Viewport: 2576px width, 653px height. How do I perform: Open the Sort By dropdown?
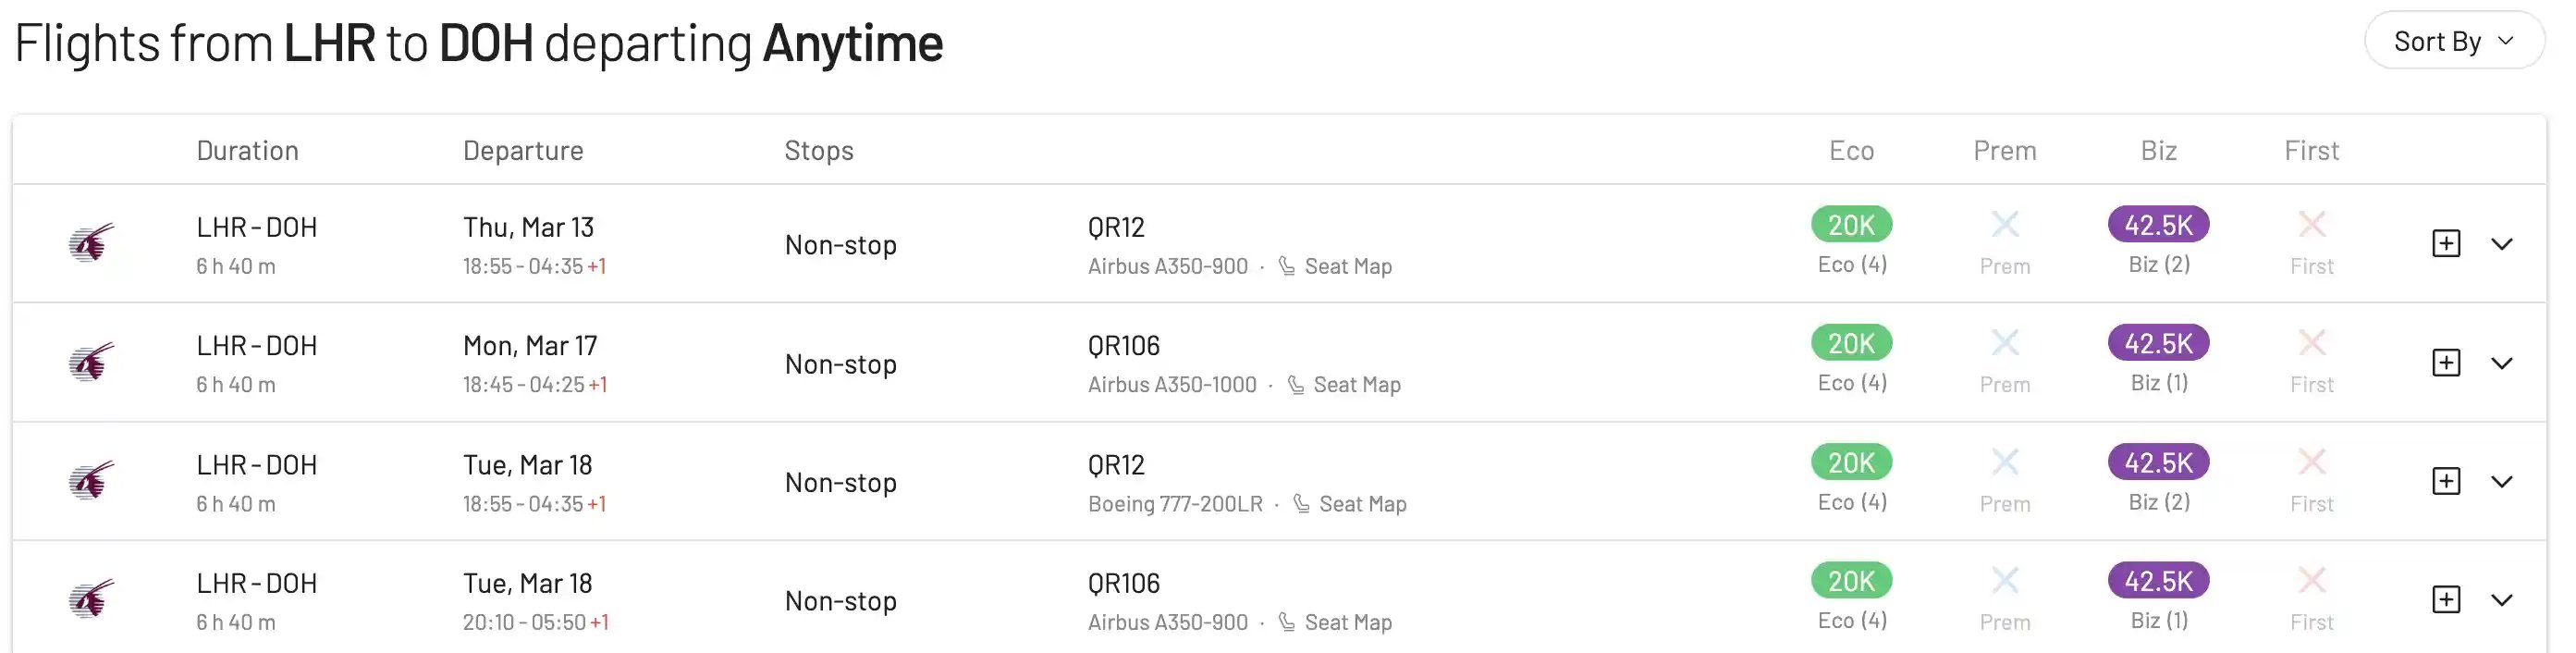pyautogui.click(x=2453, y=41)
